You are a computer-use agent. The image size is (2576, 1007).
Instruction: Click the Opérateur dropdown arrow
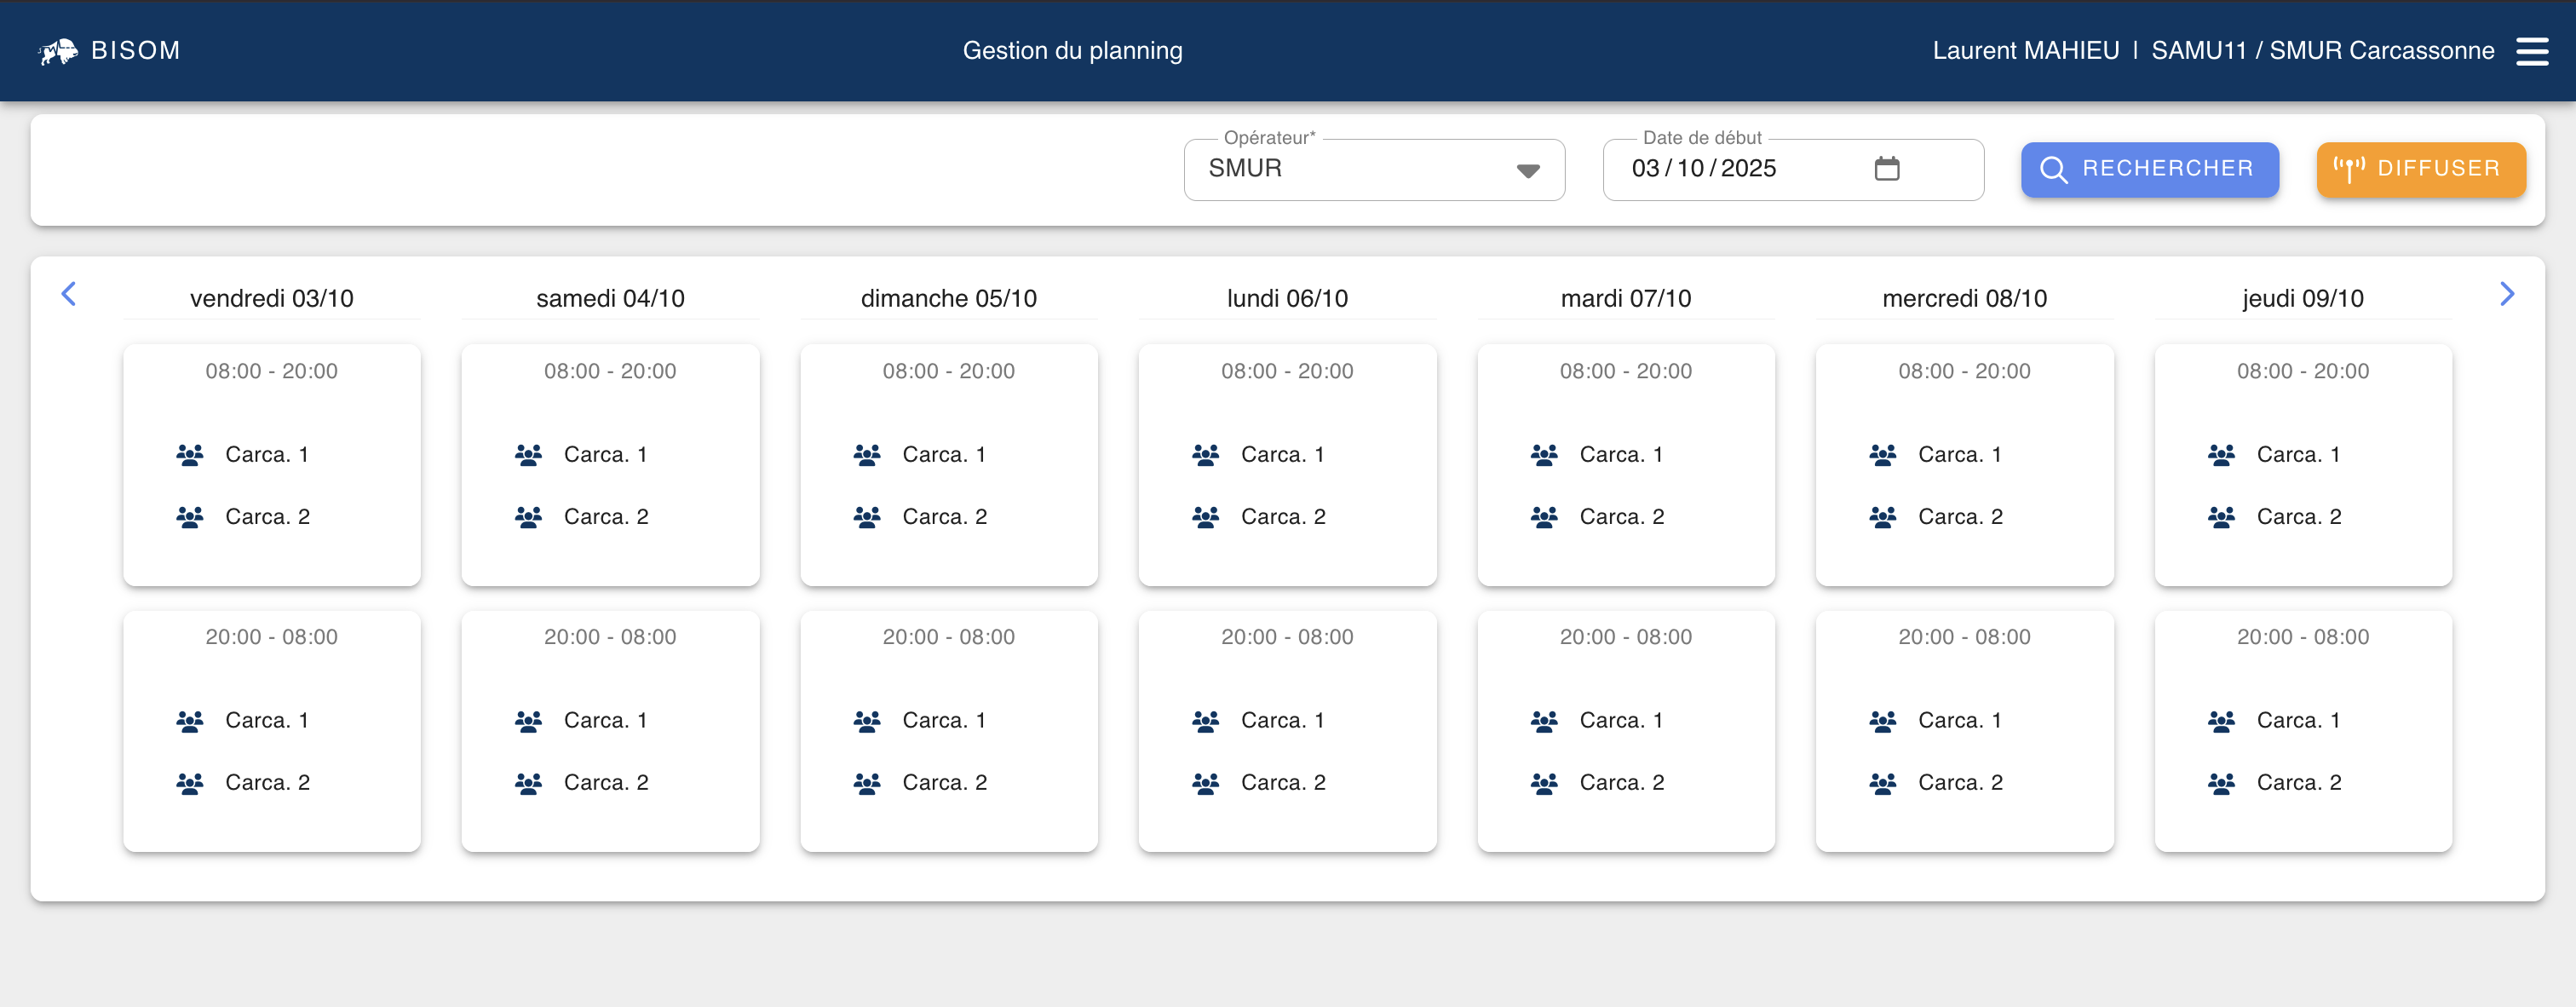(x=1527, y=171)
